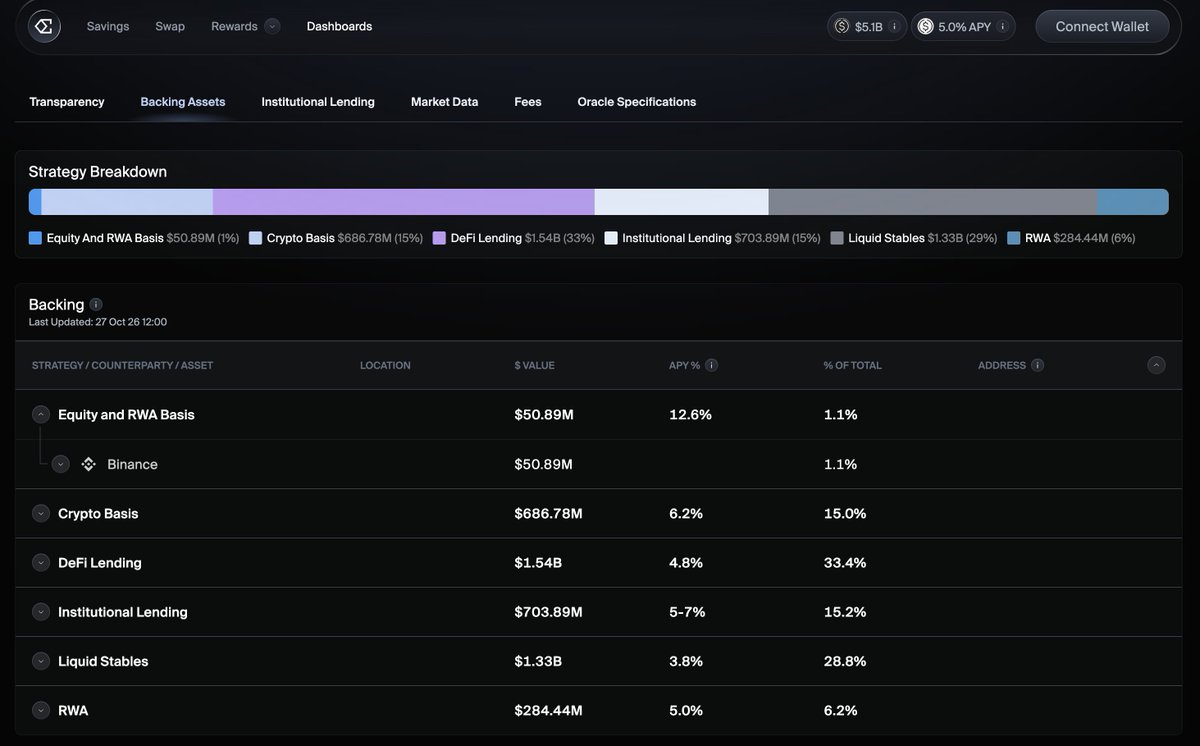
Task: Show info for the APY % column
Action: 711,365
